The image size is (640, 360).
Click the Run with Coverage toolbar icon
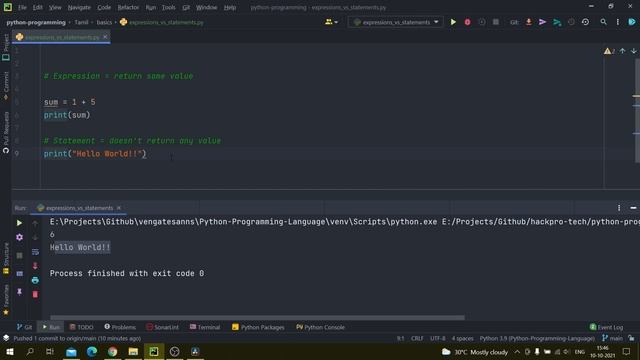[x=482, y=22]
